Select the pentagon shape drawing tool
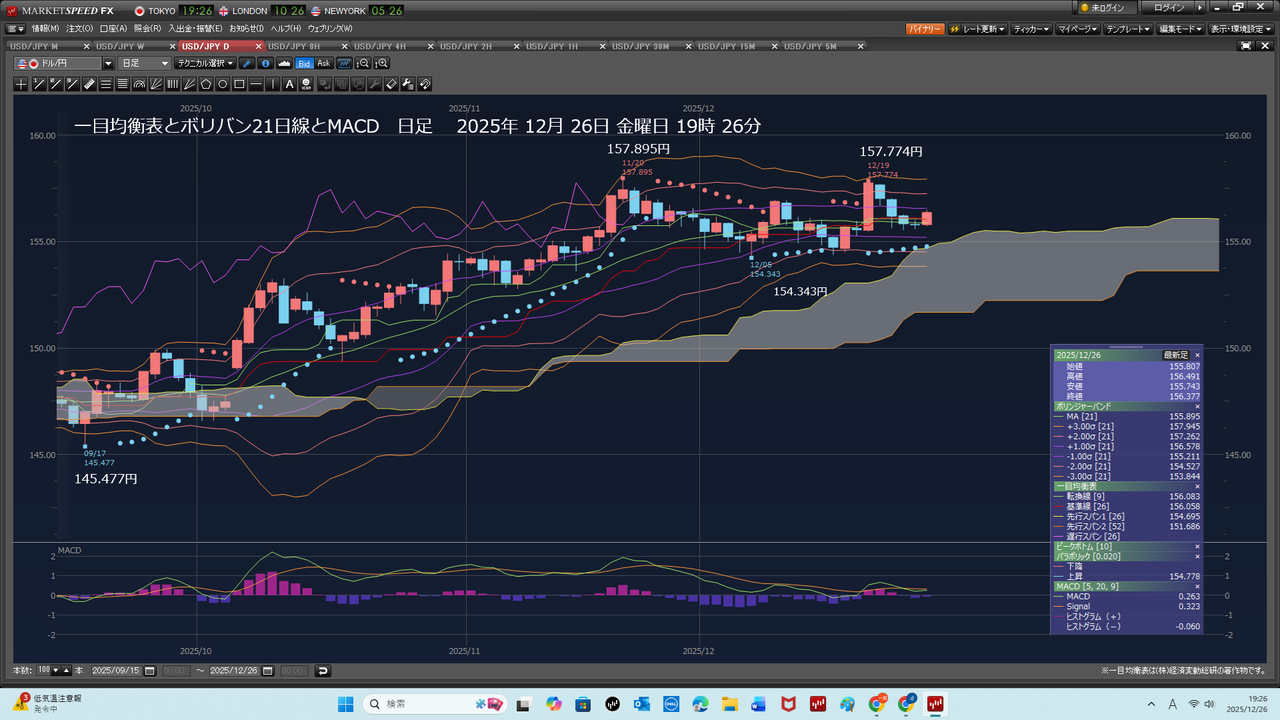 [206, 84]
